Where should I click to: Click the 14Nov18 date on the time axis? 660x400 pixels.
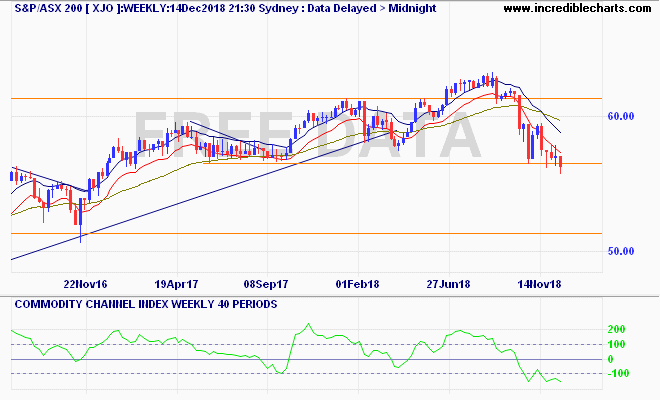tap(540, 284)
